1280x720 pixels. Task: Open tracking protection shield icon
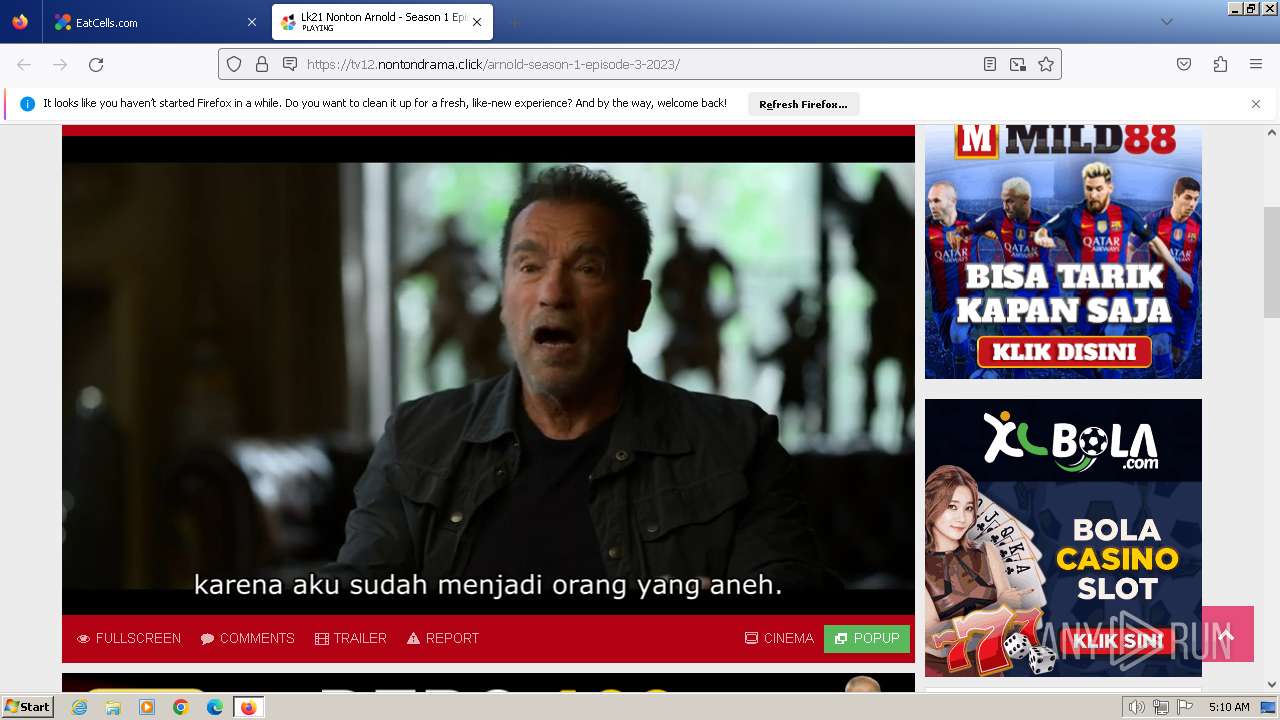pyautogui.click(x=234, y=64)
